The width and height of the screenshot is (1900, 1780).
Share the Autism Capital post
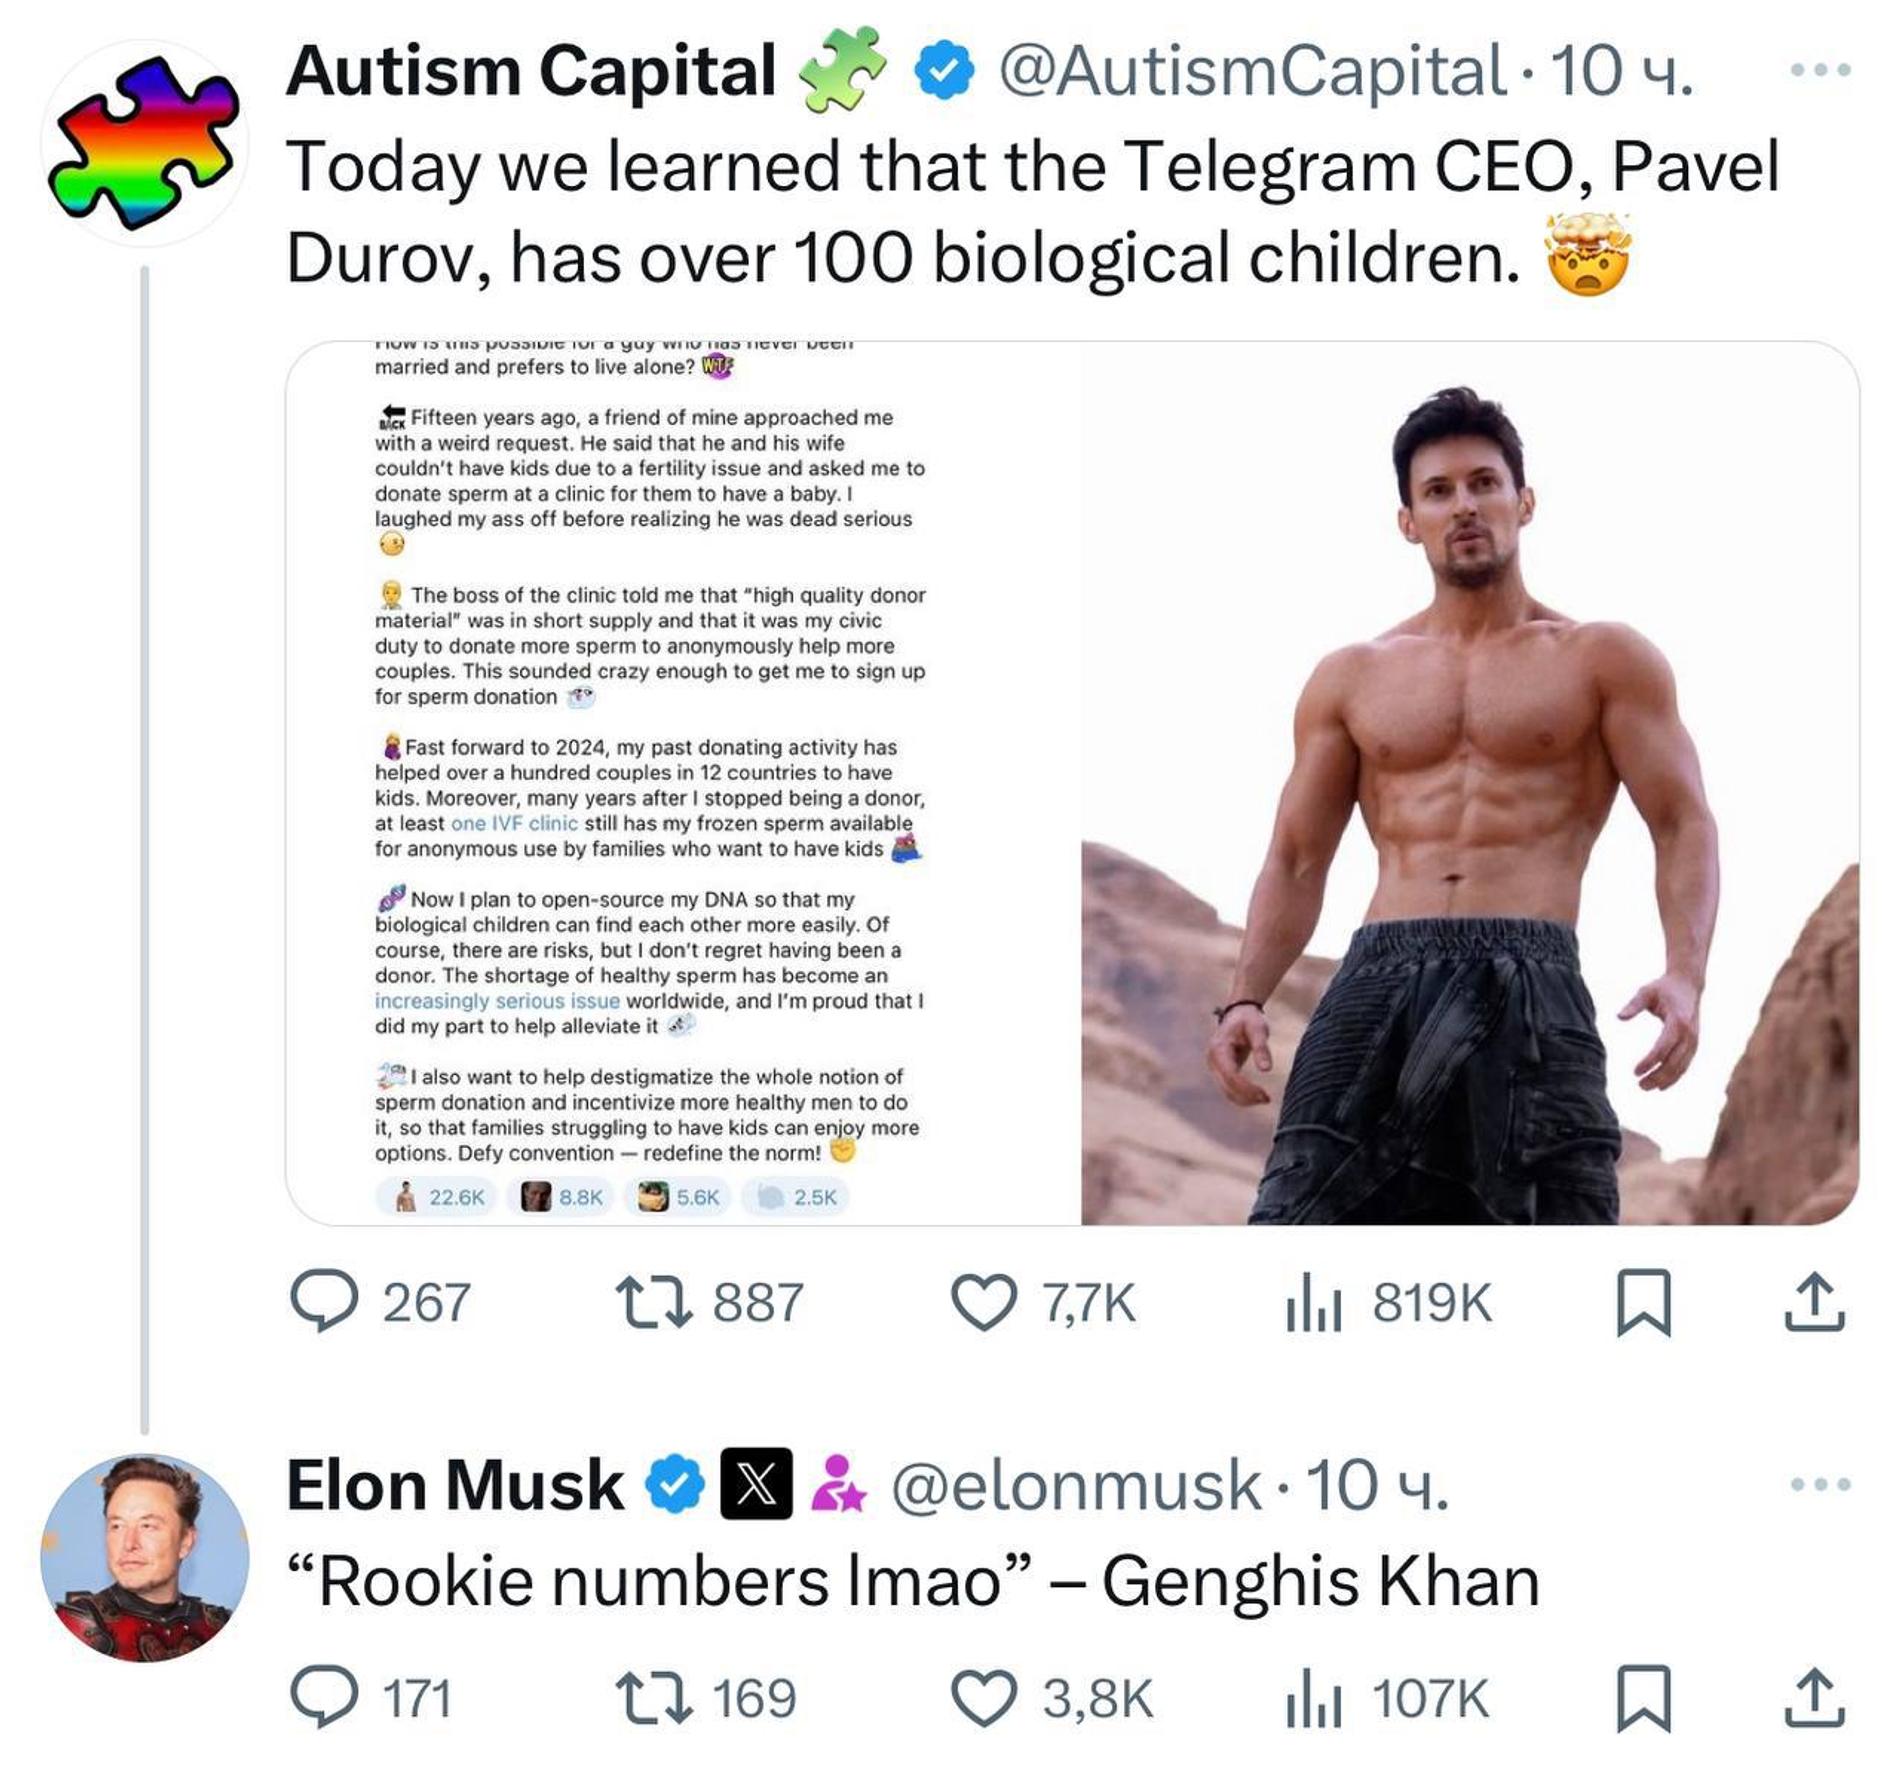tap(1814, 1302)
